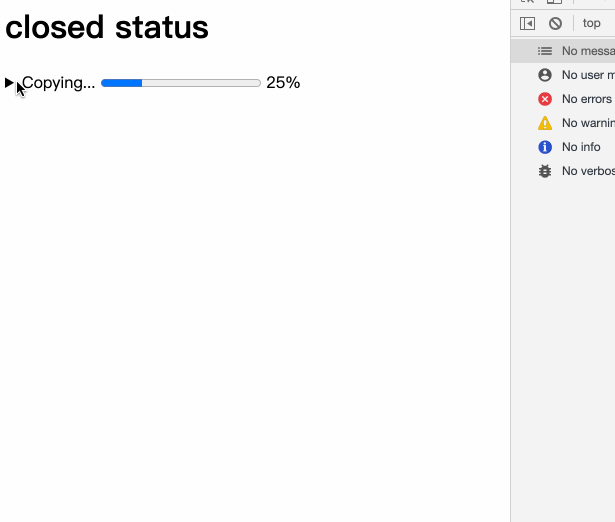Viewport: 615px width, 522px height.
Task: Filter by the No errors label
Action: 586,99
